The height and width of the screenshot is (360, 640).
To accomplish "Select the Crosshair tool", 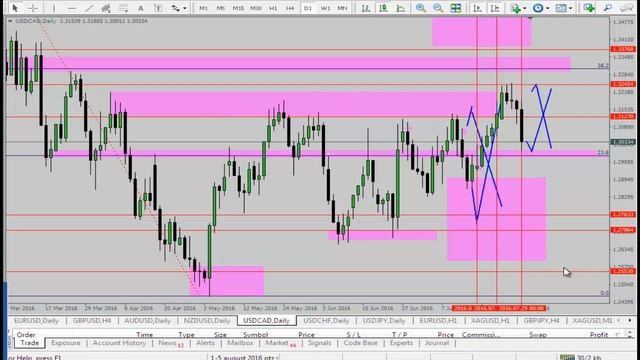I will point(33,8).
